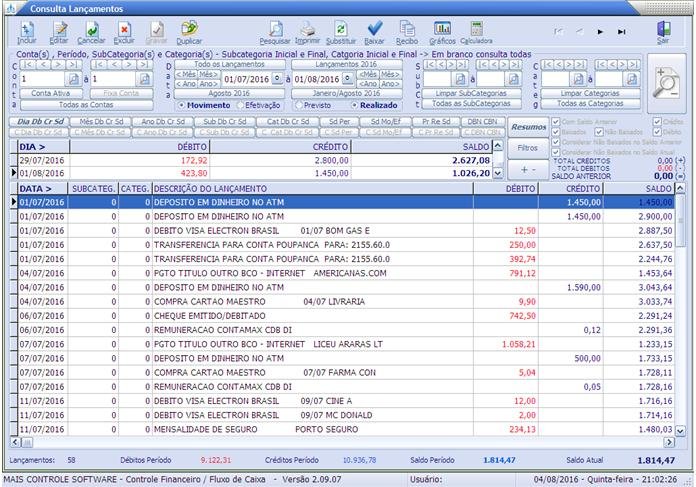Open lookup for the final Categoria field
The image size is (696, 487).
(x=632, y=79)
